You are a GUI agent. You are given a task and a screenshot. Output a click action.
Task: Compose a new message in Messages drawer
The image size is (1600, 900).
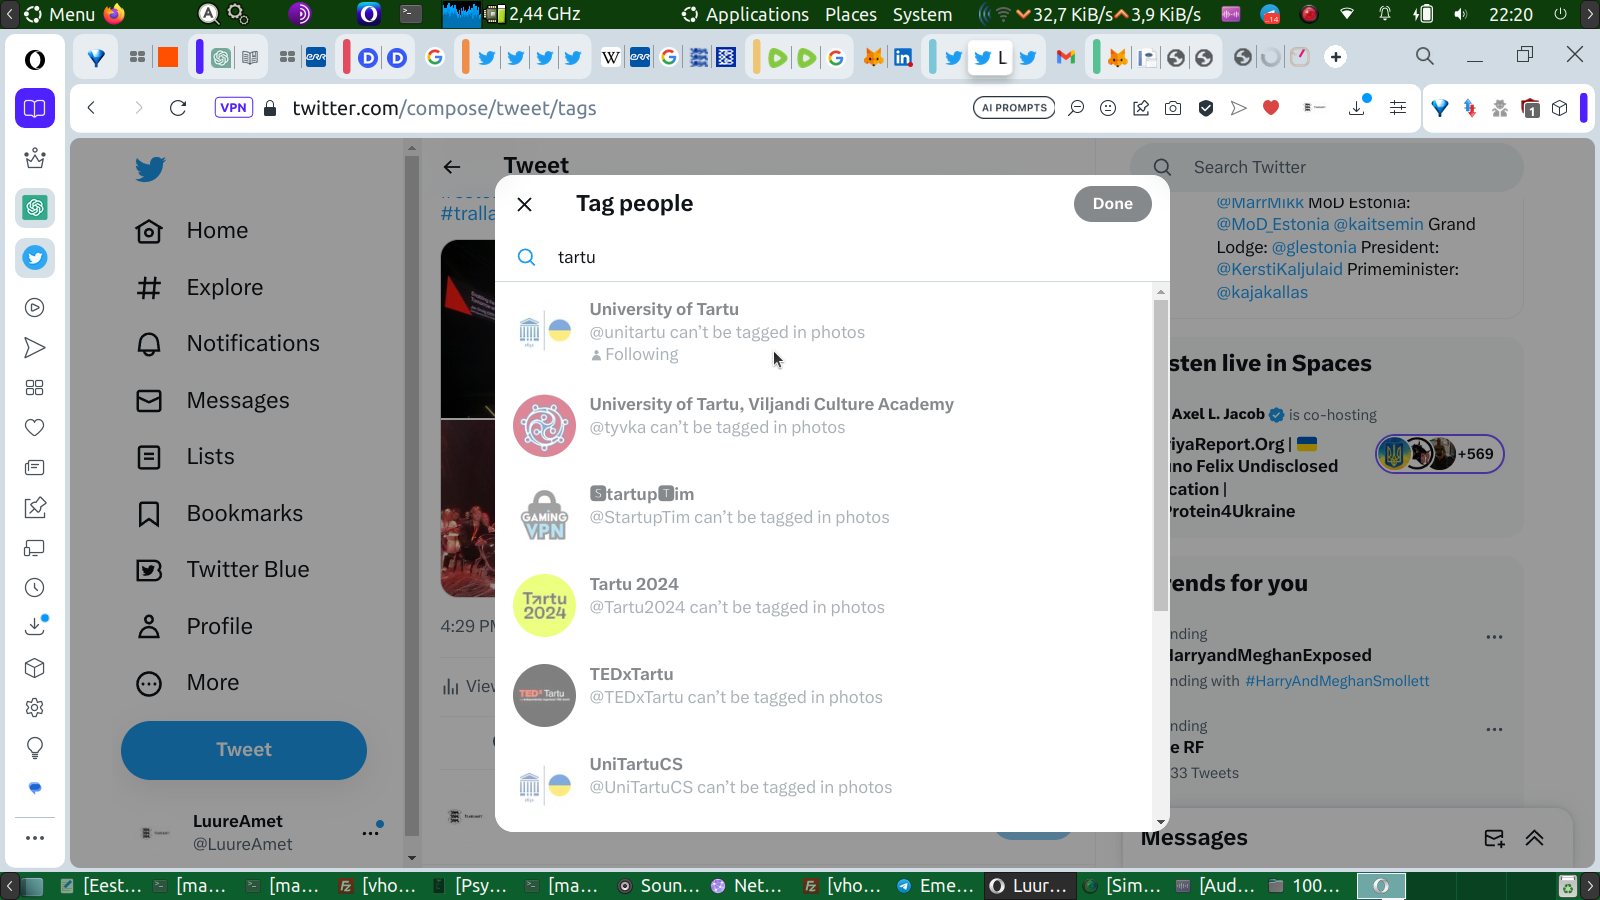(x=1494, y=838)
